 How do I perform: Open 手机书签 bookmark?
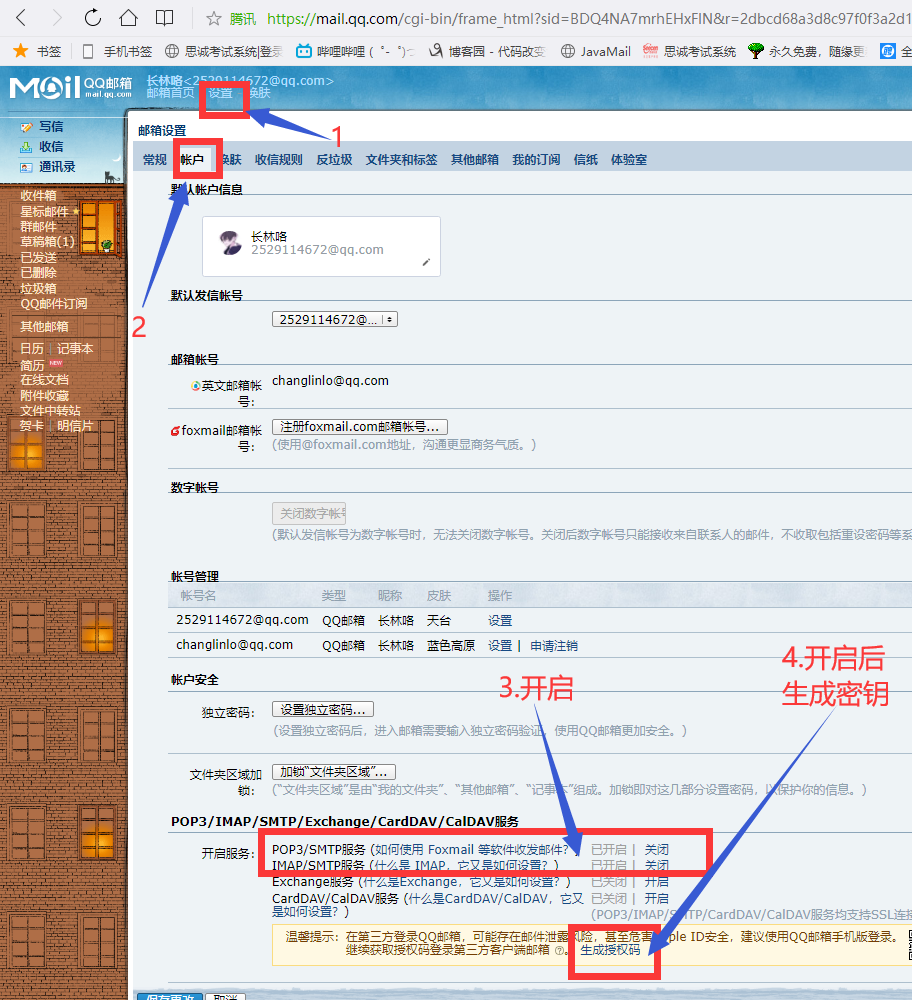(119, 51)
